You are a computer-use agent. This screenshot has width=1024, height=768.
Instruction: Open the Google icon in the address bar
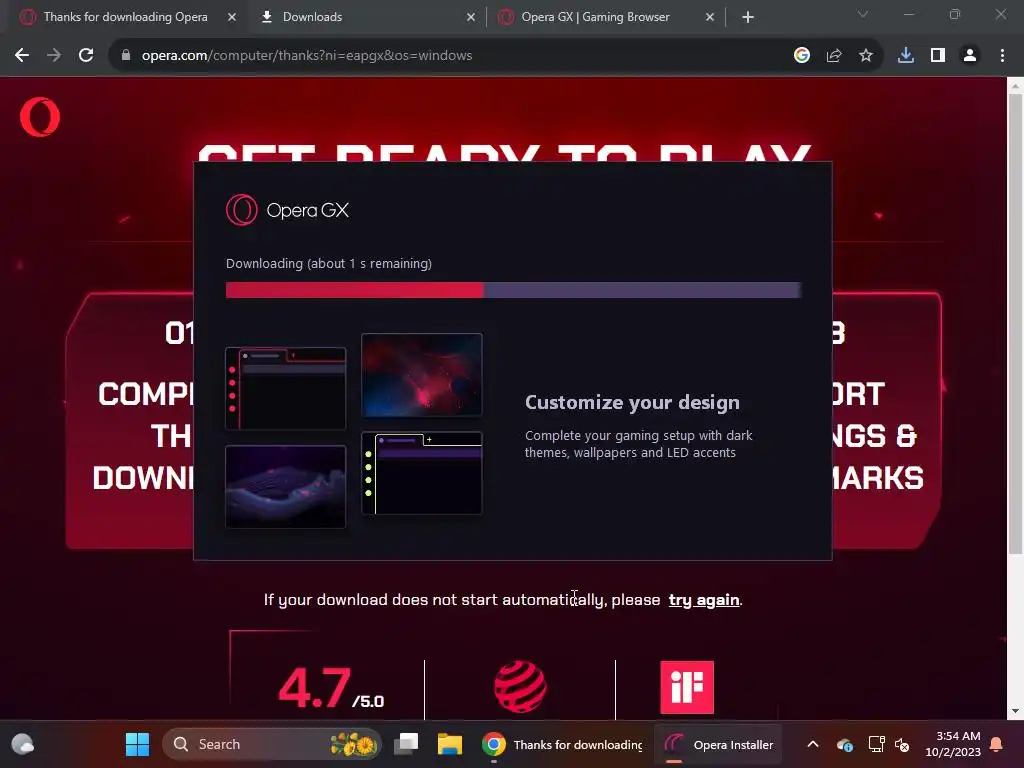802,56
